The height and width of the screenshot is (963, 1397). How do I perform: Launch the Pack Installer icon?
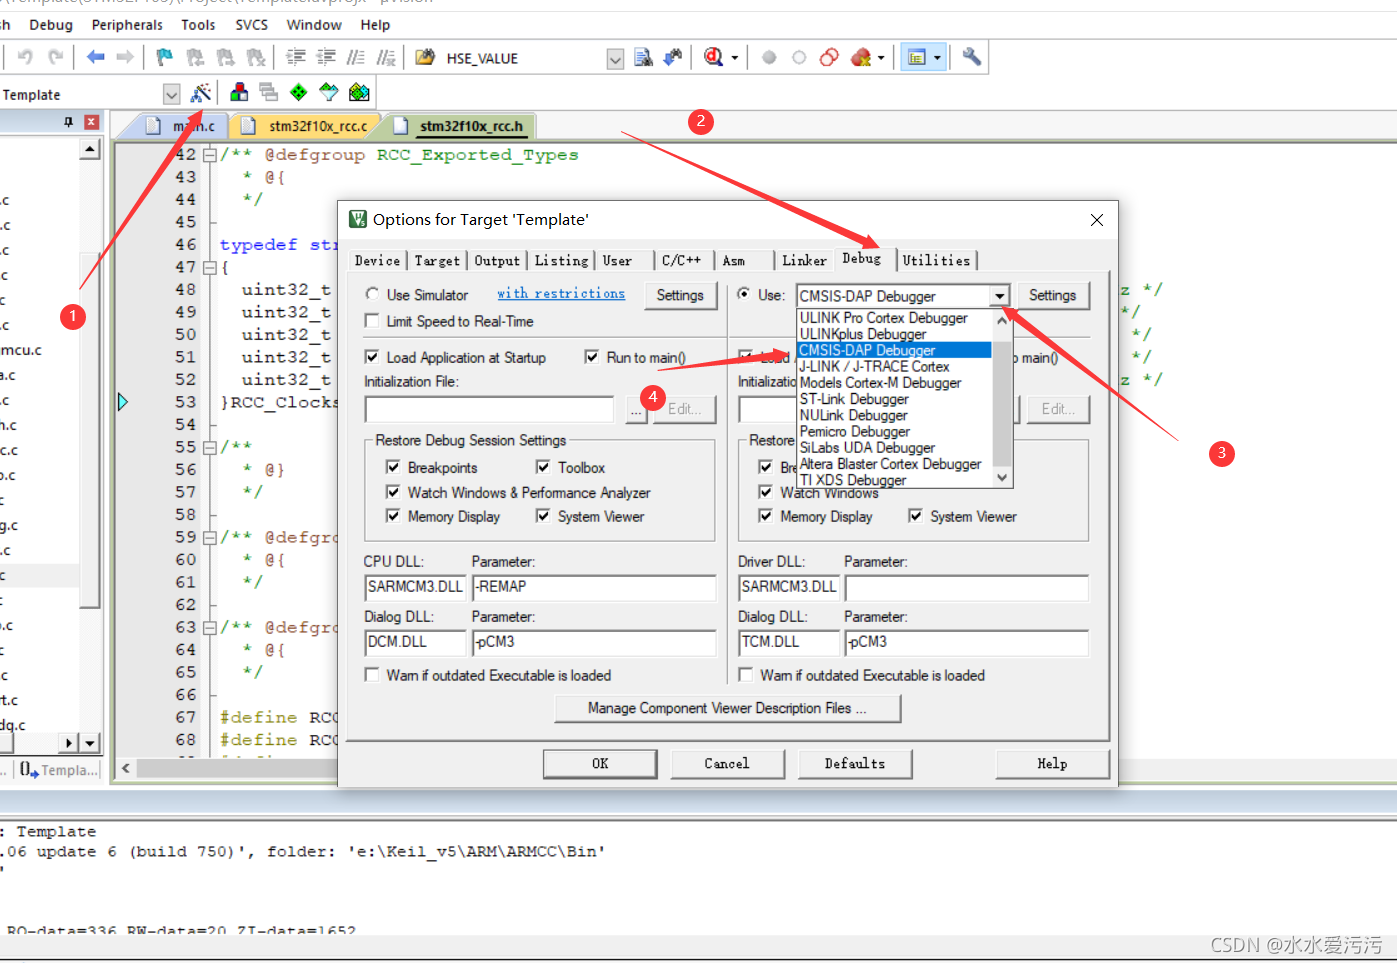coord(359,93)
